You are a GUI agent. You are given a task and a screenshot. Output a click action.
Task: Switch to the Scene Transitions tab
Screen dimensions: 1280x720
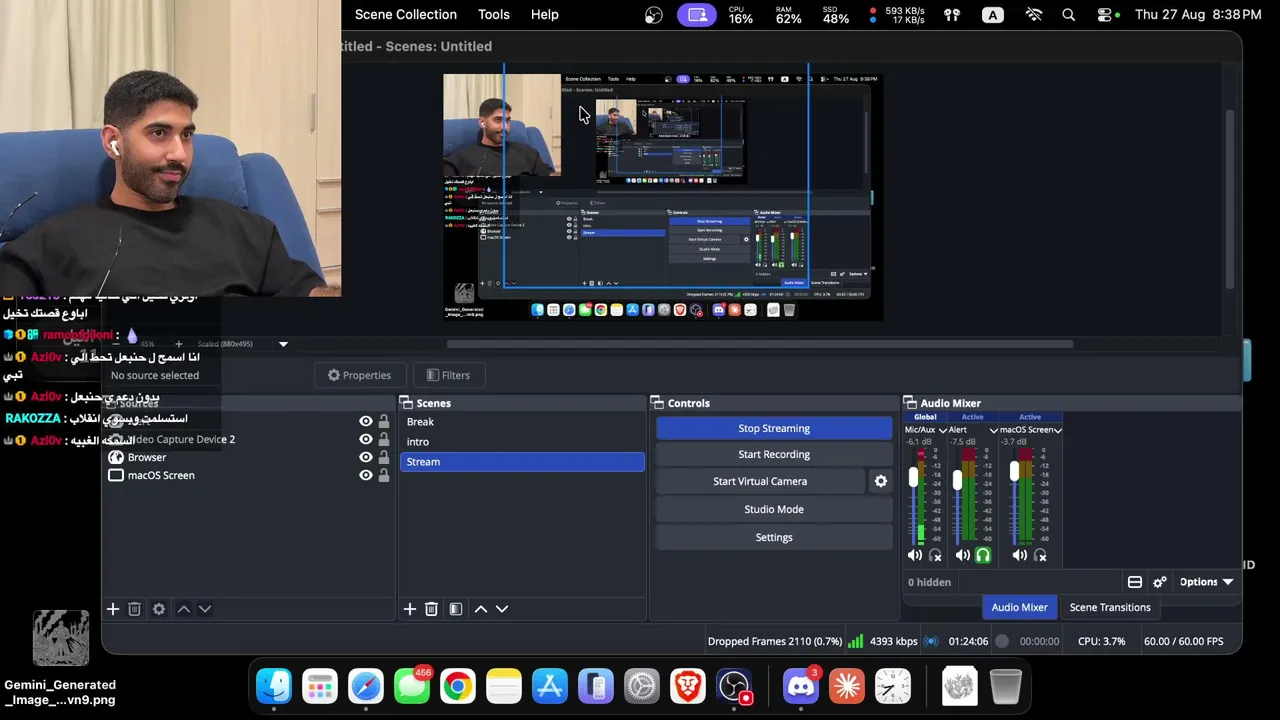point(1110,607)
